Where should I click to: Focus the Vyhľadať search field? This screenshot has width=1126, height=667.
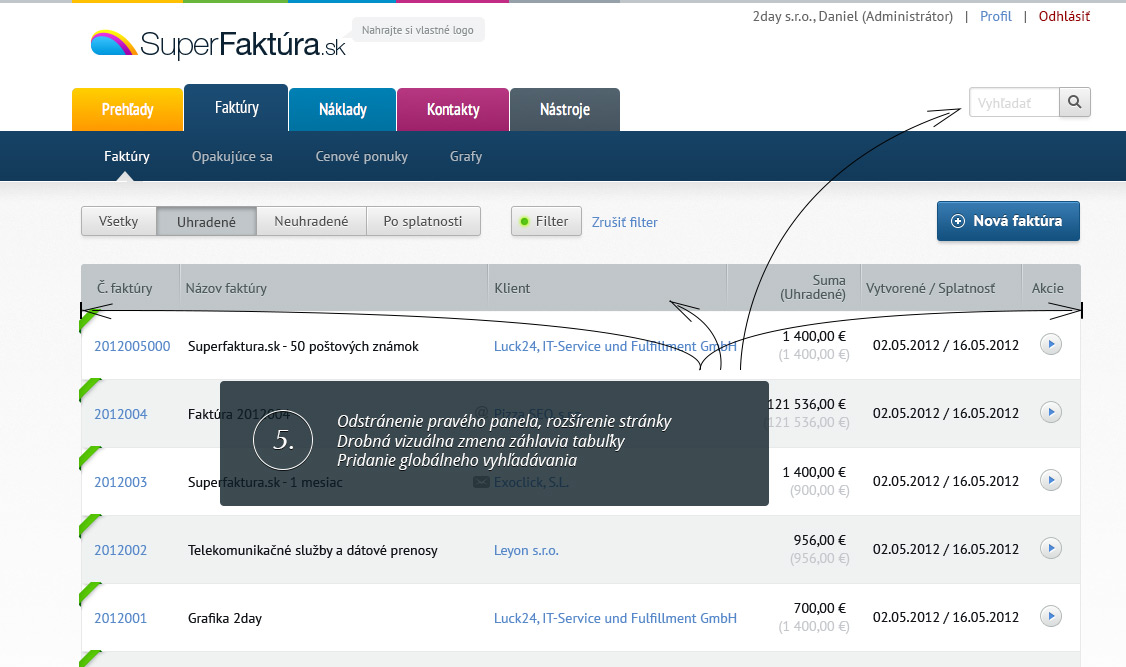(1014, 102)
